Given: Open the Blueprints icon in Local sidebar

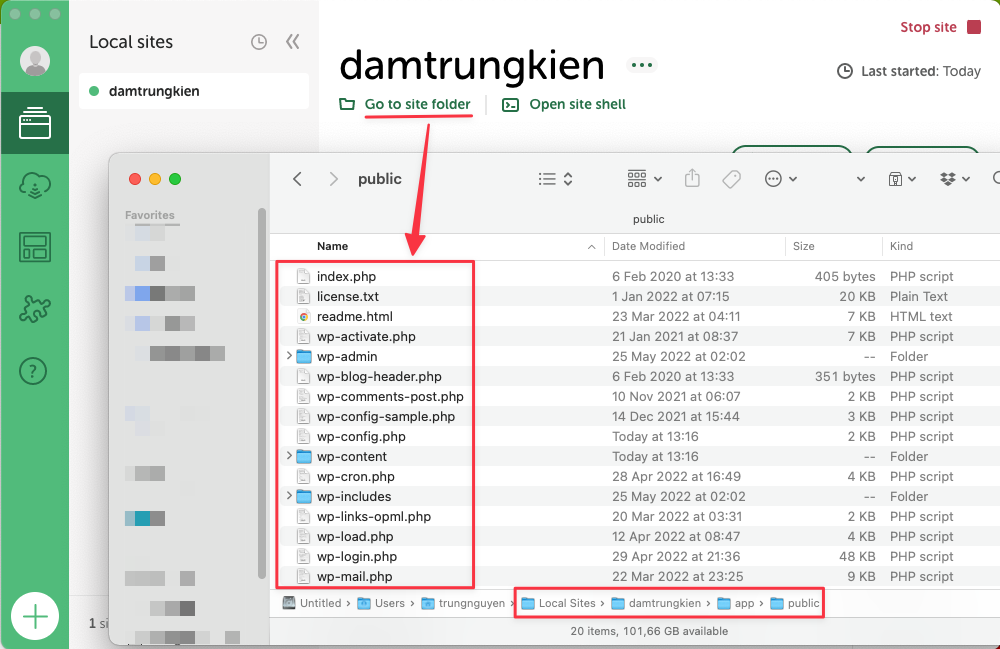Looking at the screenshot, I should [34, 247].
